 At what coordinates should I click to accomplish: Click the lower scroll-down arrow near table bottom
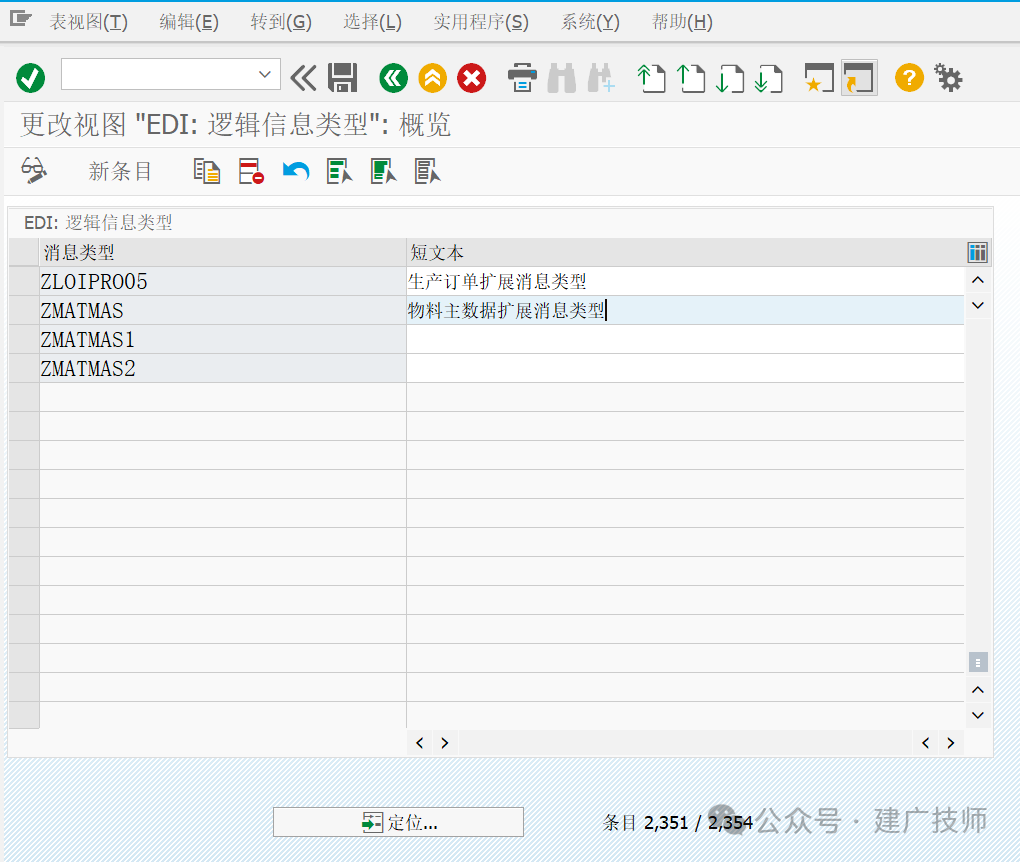978,715
